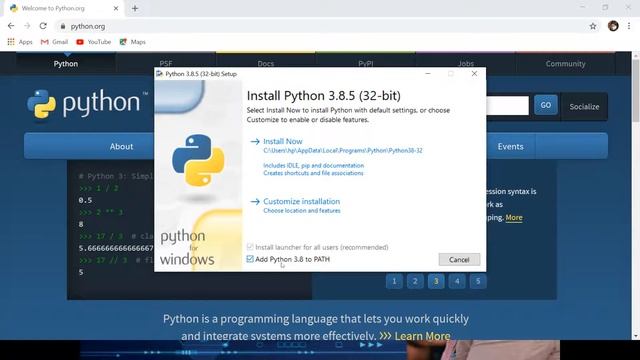Go to slide 5 in the carousel

[x=478, y=281]
